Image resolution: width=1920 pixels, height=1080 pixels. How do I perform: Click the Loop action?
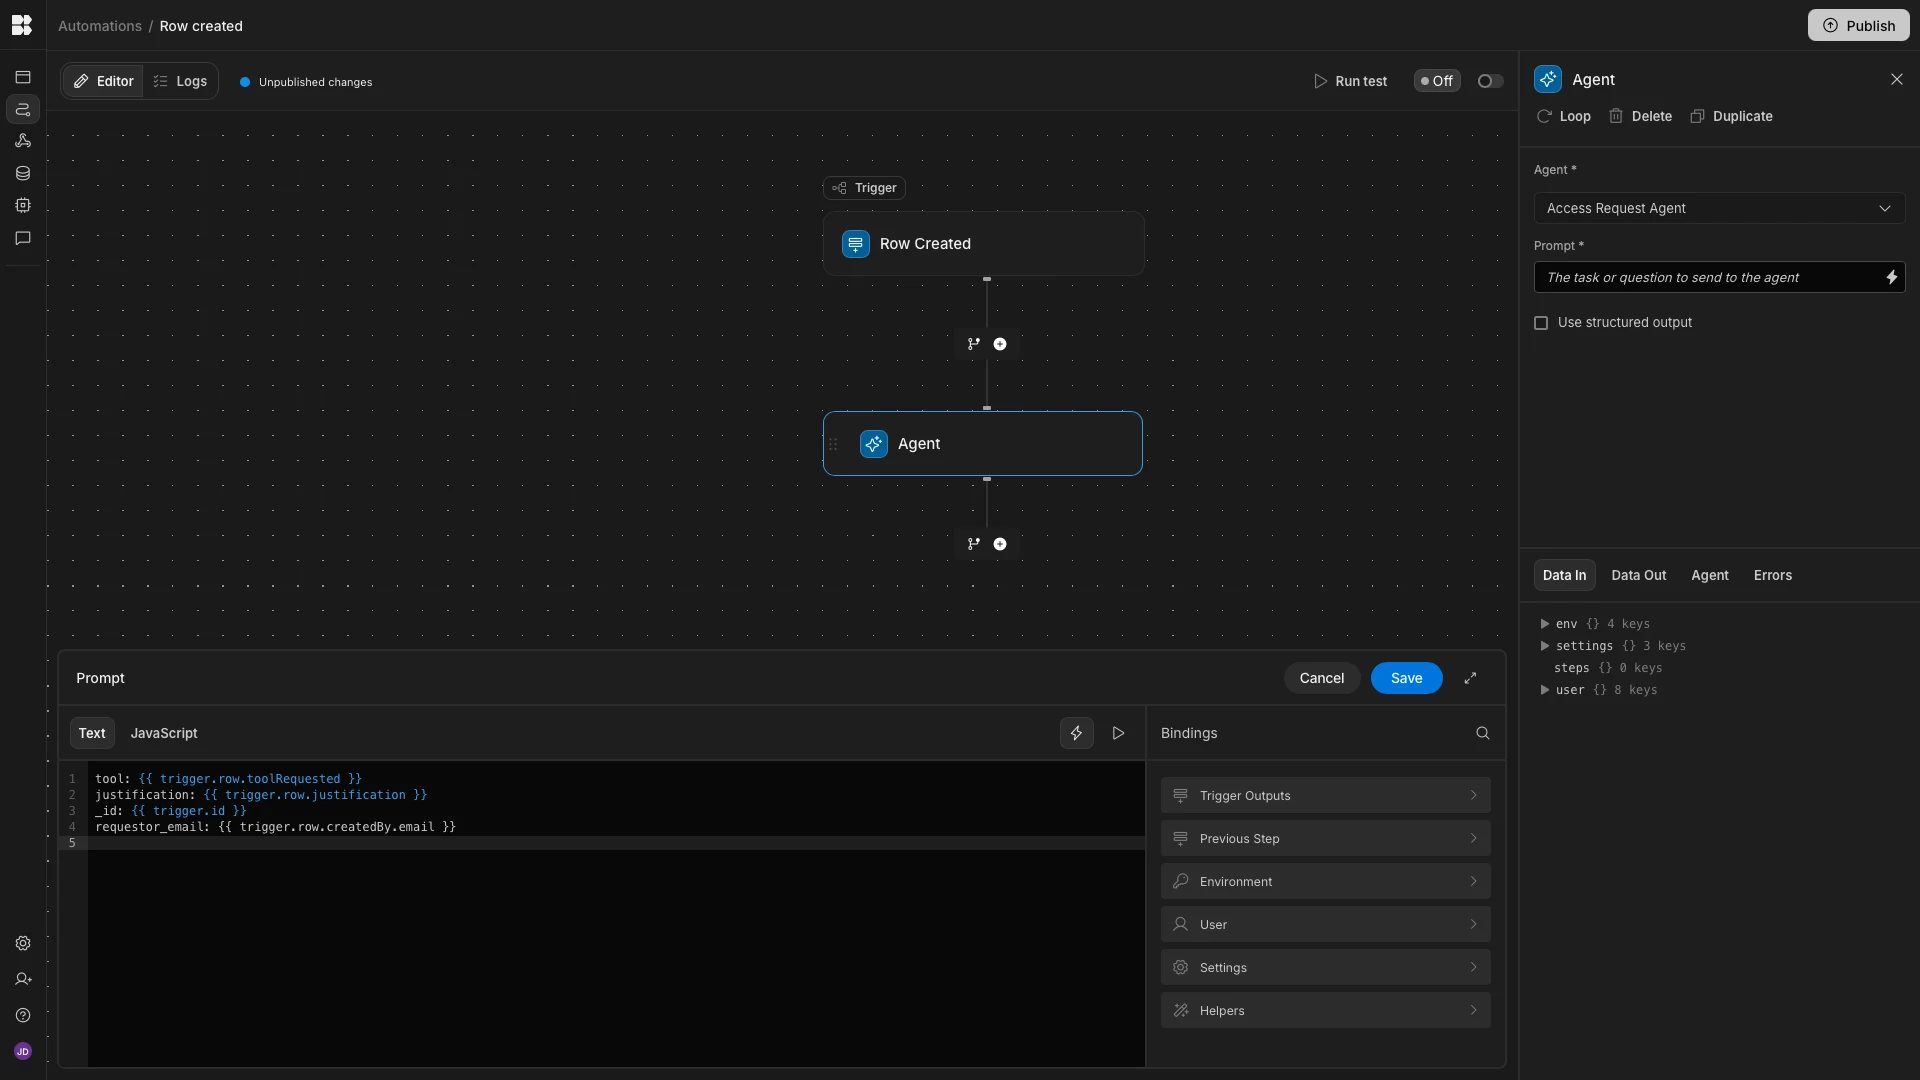1564,116
